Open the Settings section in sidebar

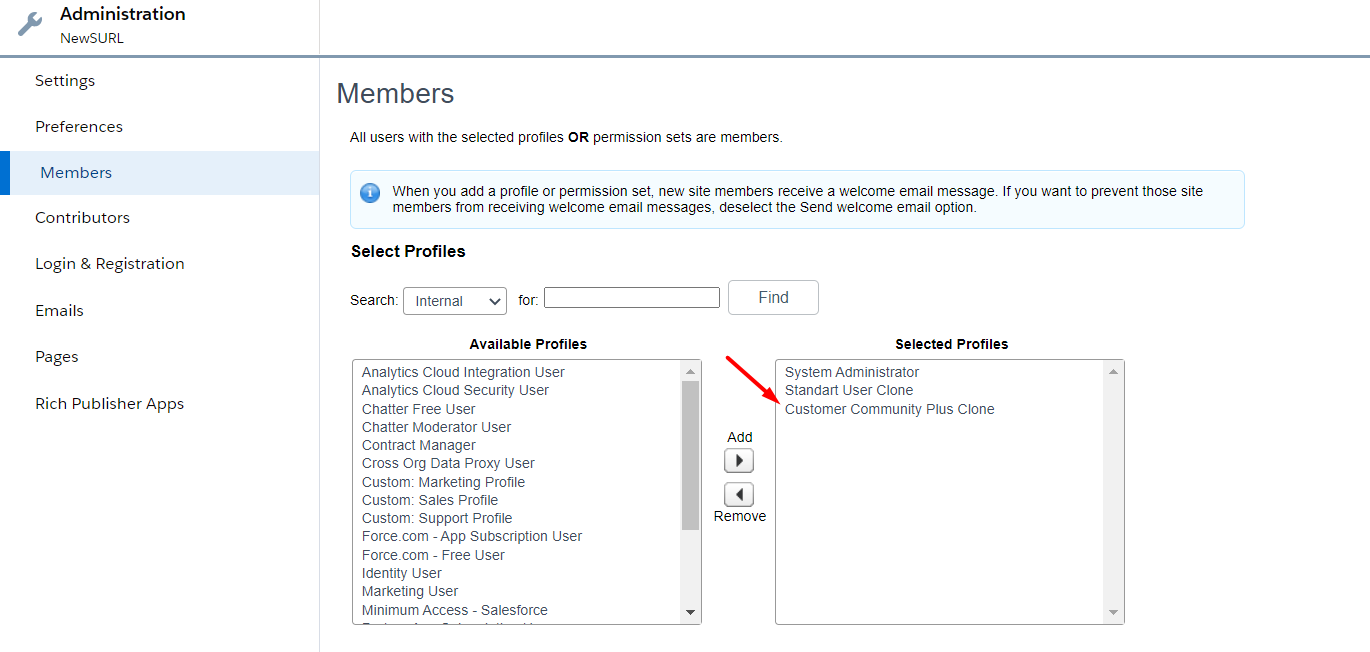tap(65, 81)
